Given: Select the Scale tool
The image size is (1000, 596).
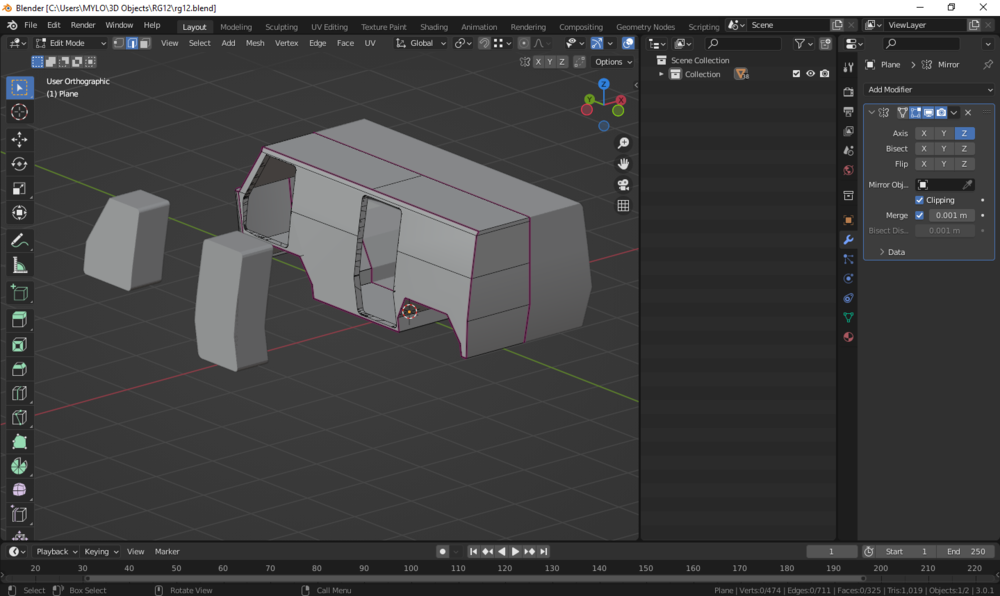Looking at the screenshot, I should 19,188.
